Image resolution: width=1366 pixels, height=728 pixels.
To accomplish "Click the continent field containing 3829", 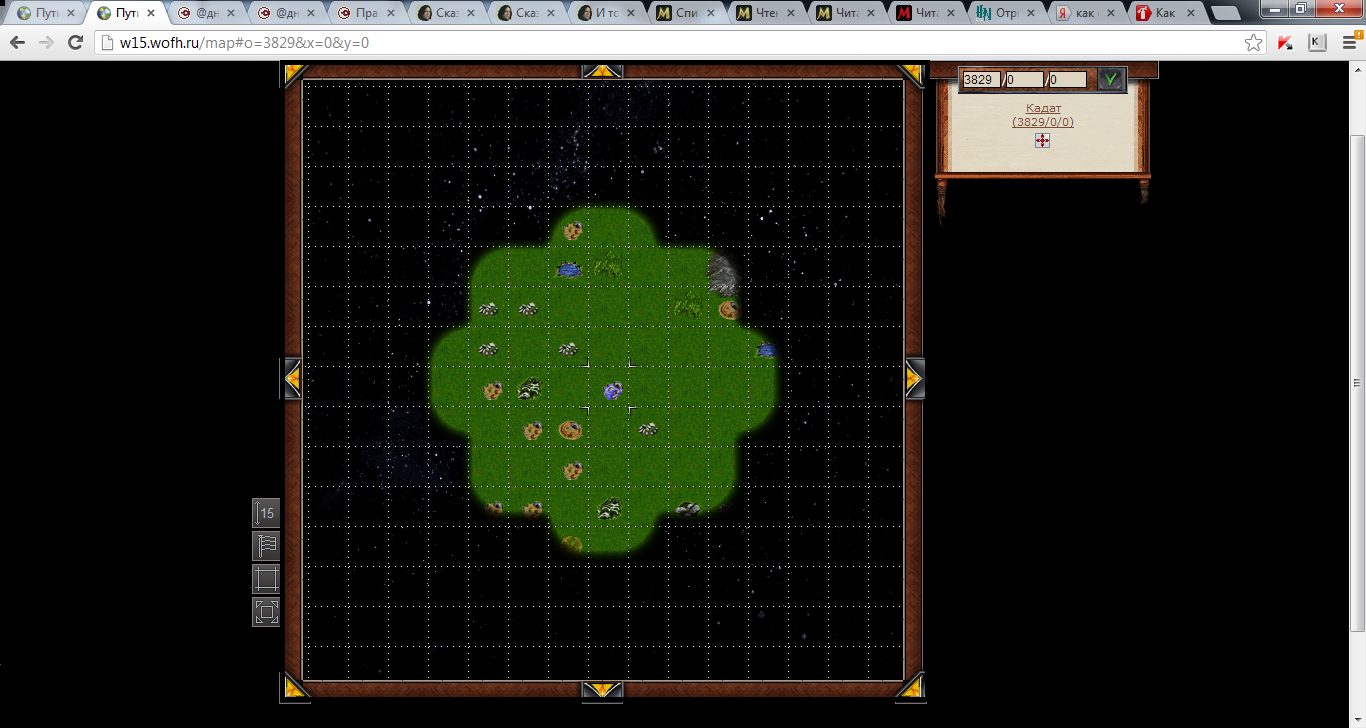I will pyautogui.click(x=981, y=80).
